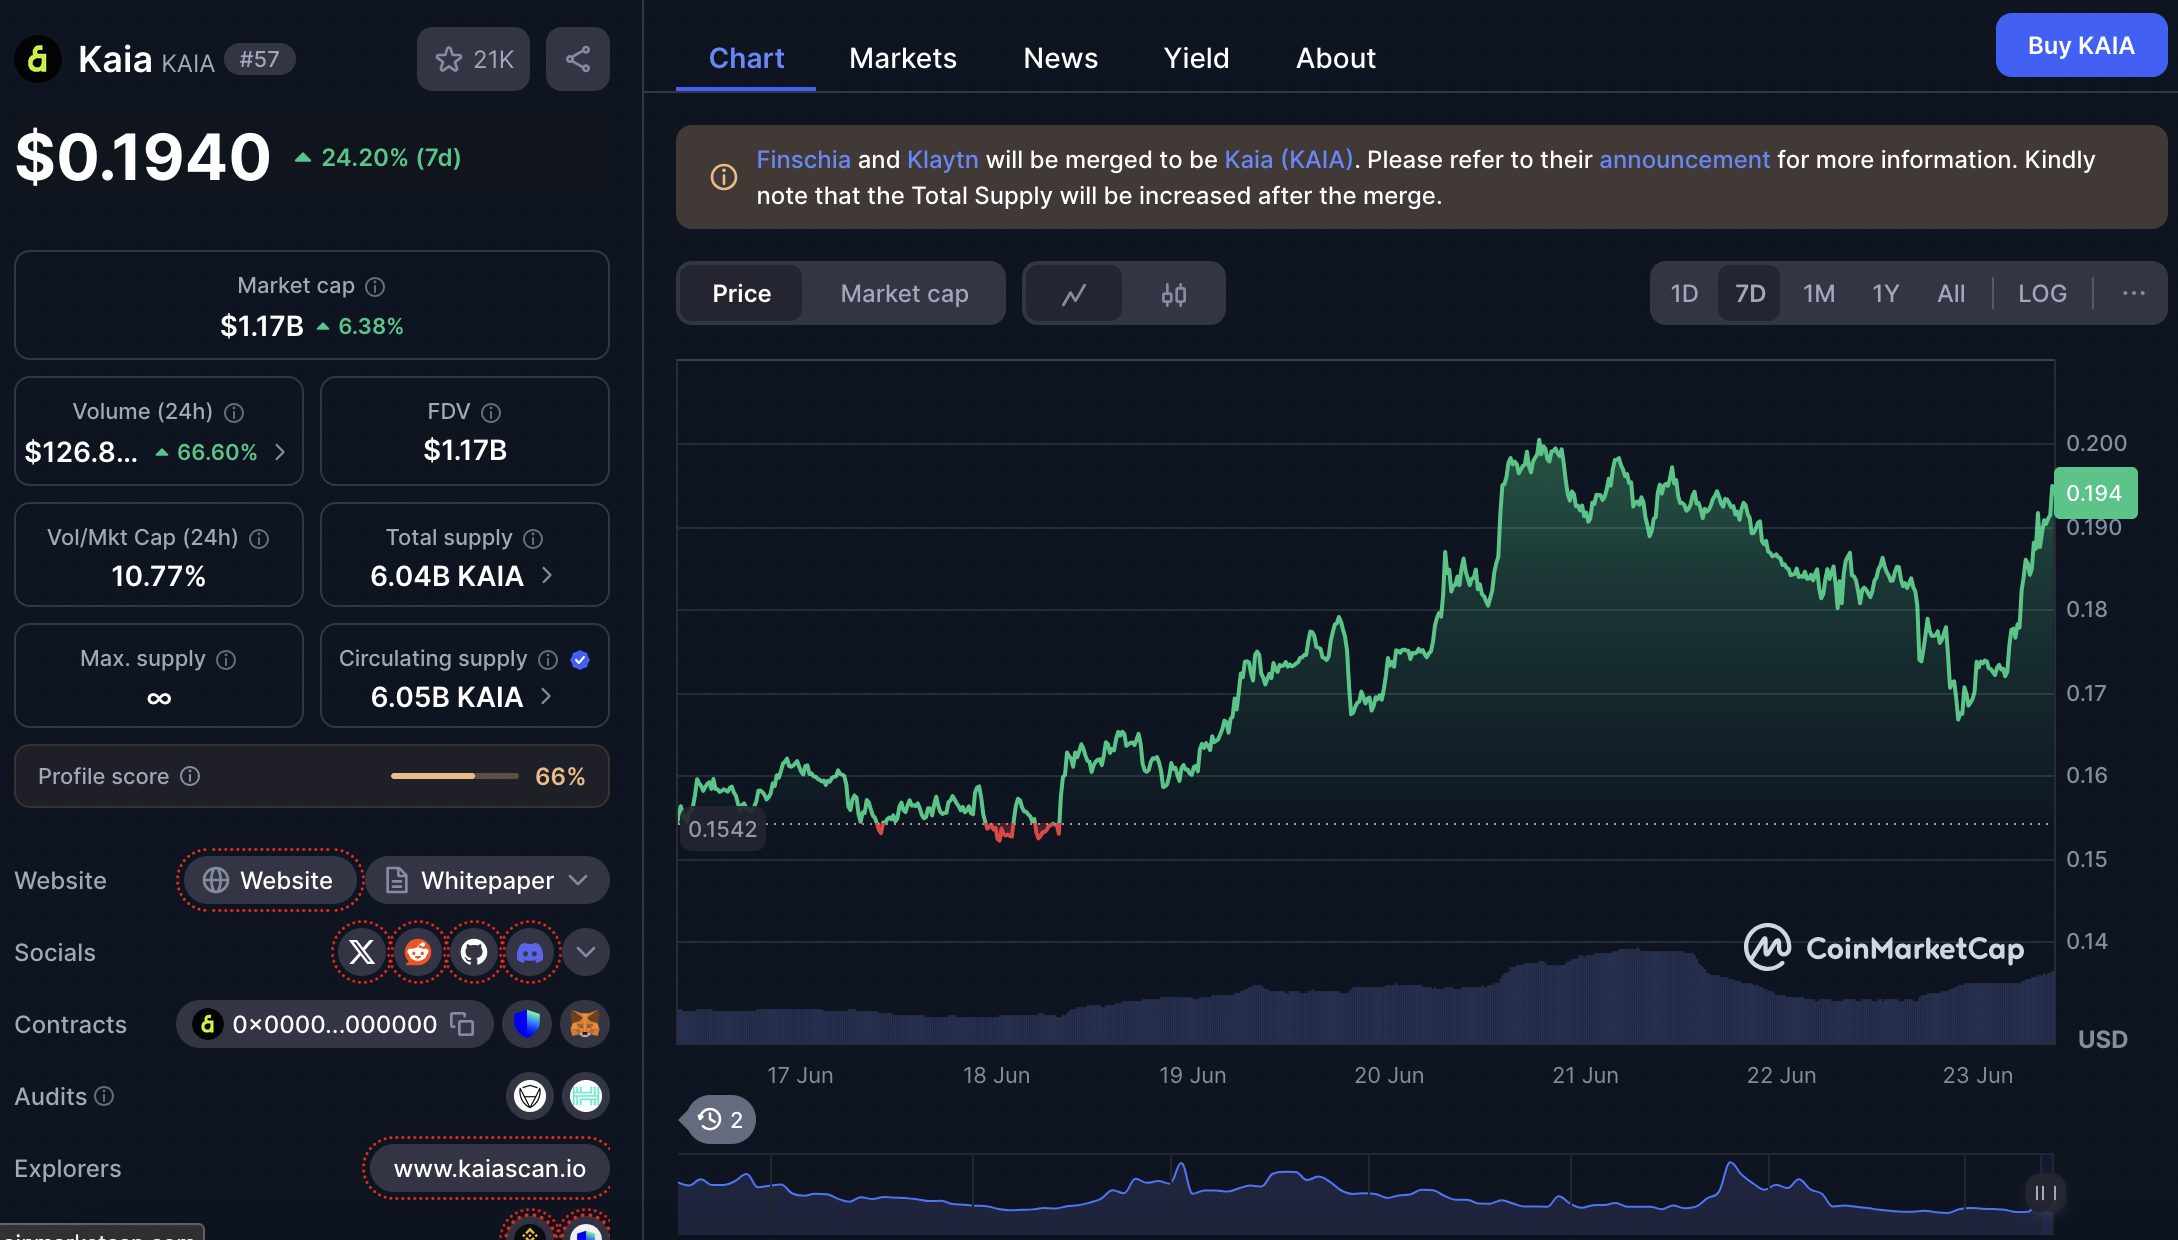Open the Yield tab
The image size is (2178, 1240).
pyautogui.click(x=1196, y=58)
